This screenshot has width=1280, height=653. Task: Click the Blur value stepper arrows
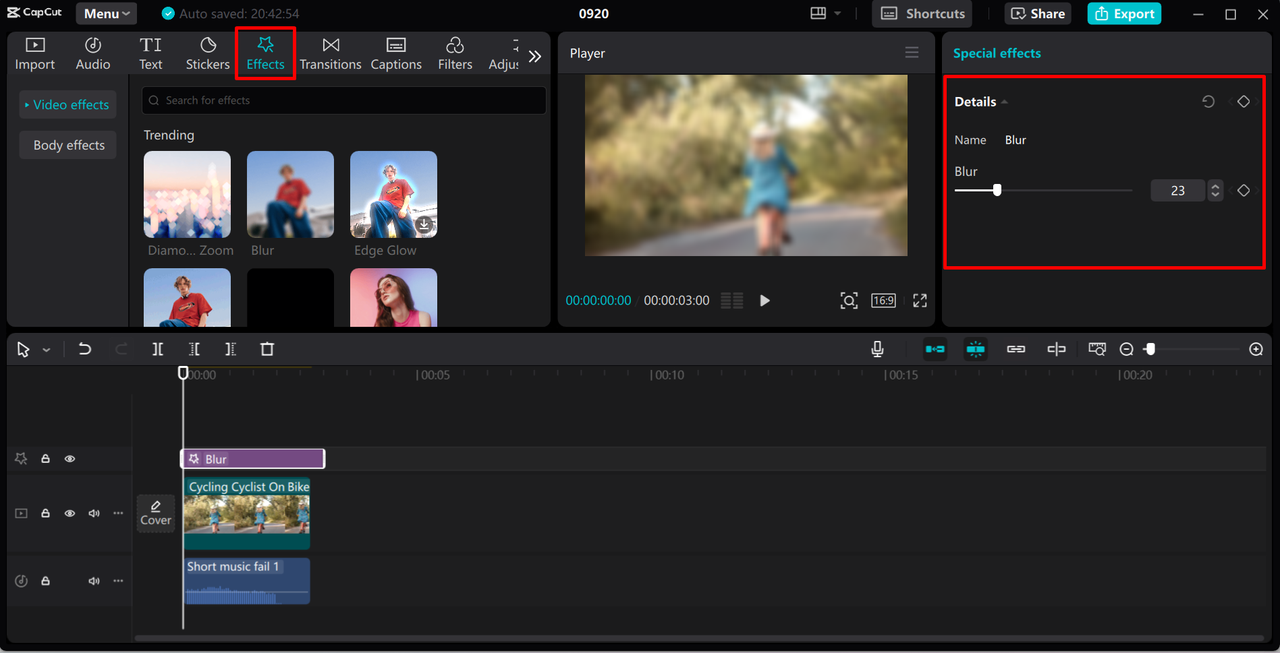(1215, 190)
